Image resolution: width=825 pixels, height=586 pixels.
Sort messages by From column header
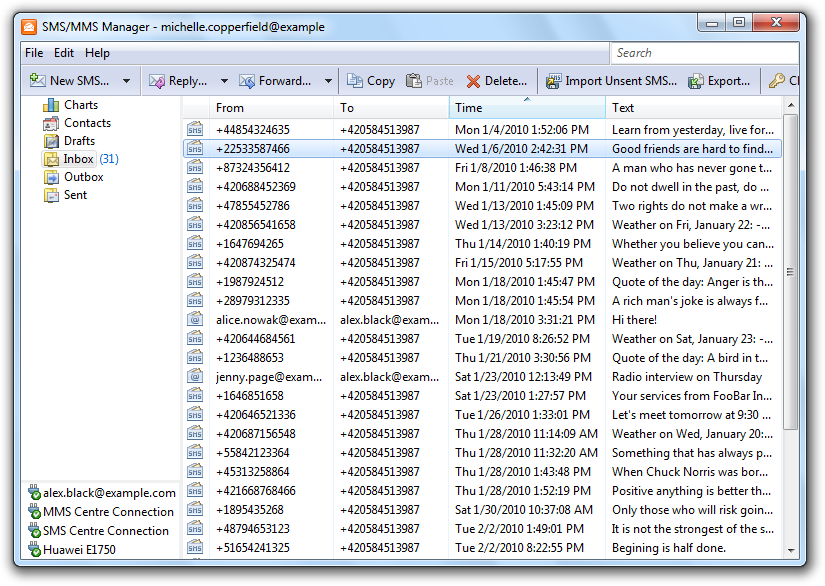tap(271, 108)
